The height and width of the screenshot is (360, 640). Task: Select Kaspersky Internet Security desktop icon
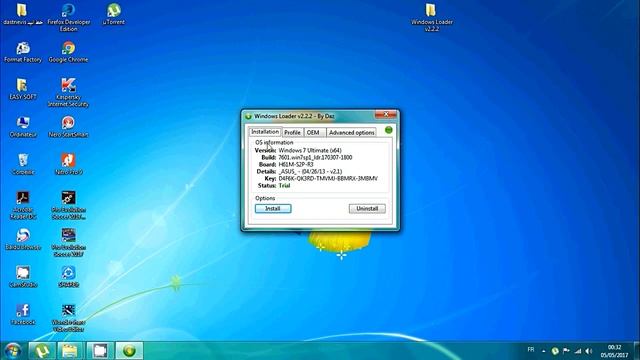(x=68, y=92)
